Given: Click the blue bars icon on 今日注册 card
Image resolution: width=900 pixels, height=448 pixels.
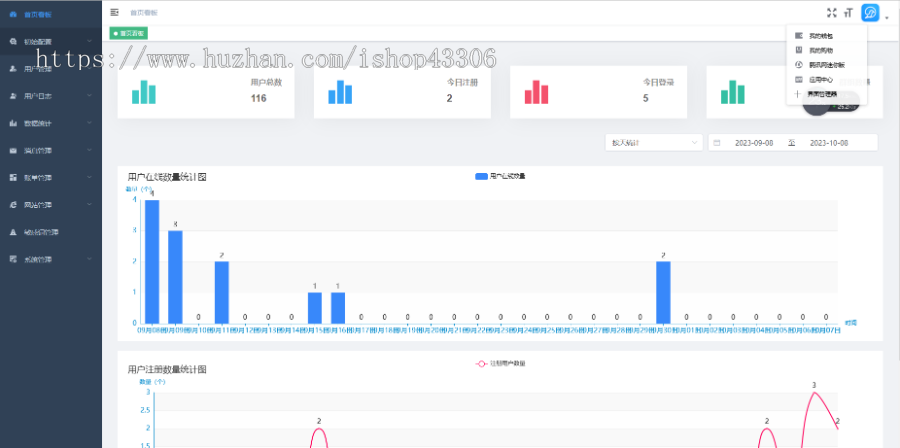Looking at the screenshot, I should pos(340,92).
